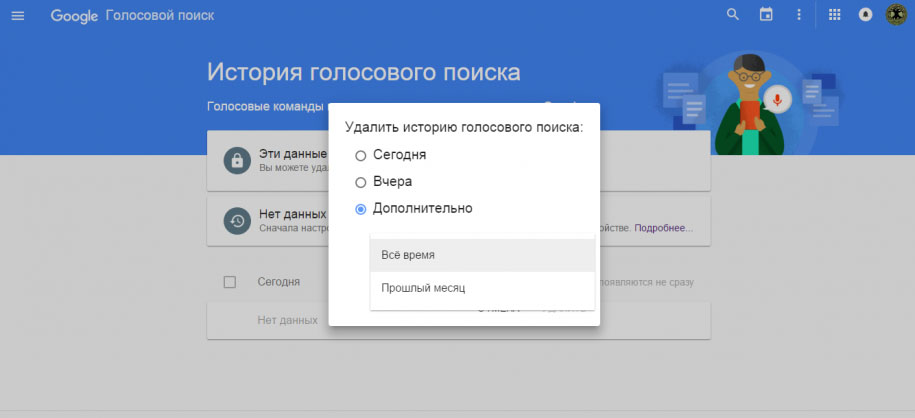Open the calendar date filter icon
The image size is (915, 418).
point(766,15)
